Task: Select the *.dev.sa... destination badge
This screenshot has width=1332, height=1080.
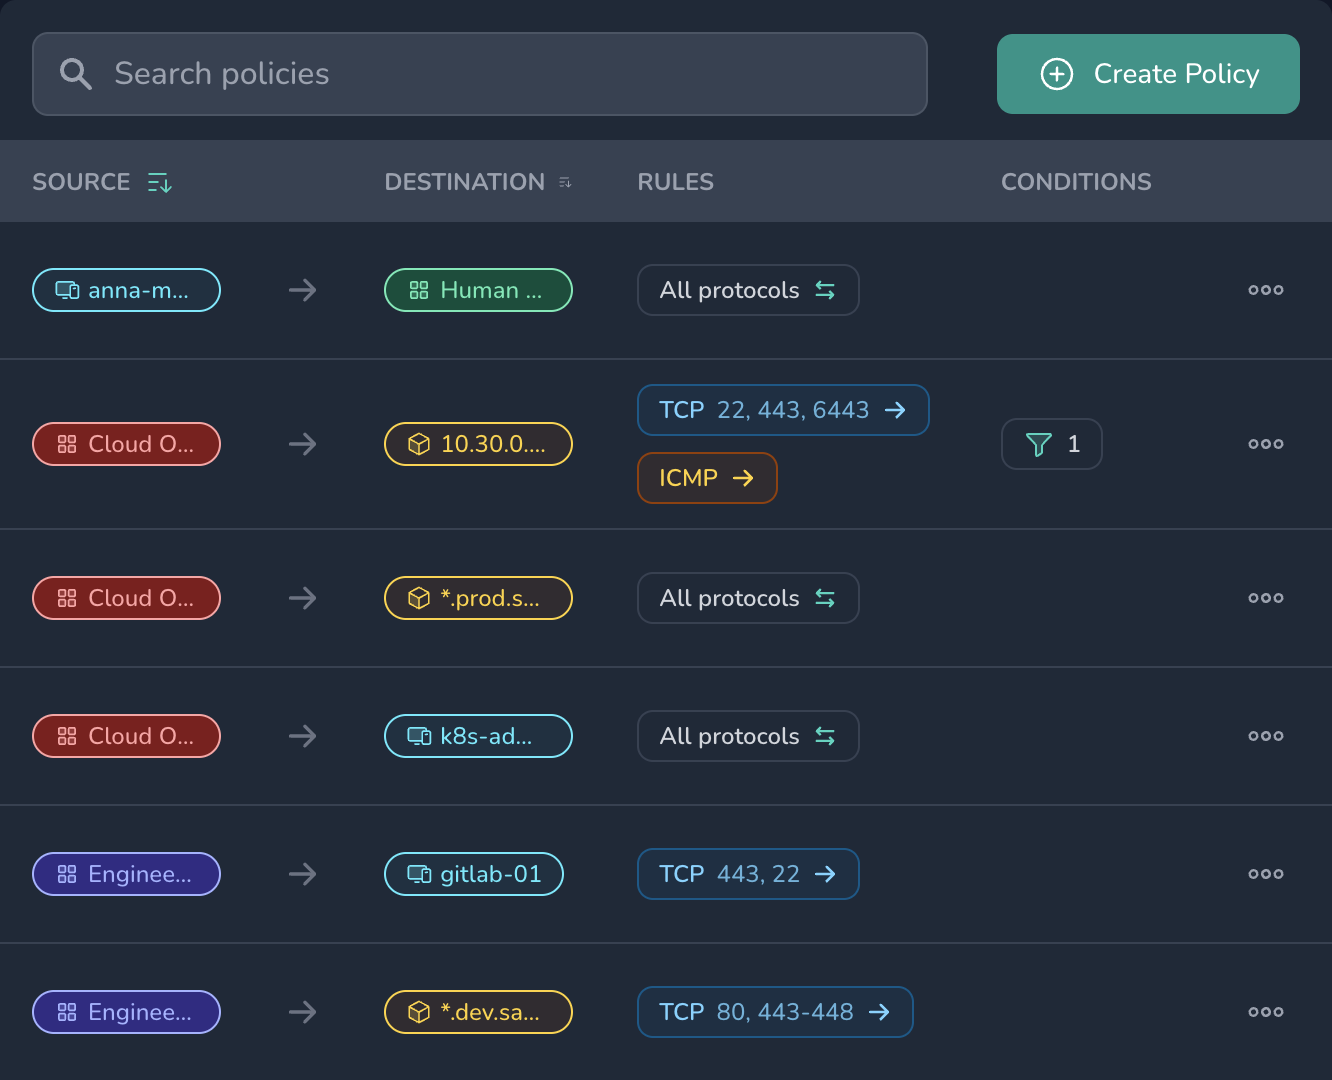Action: 478,1012
